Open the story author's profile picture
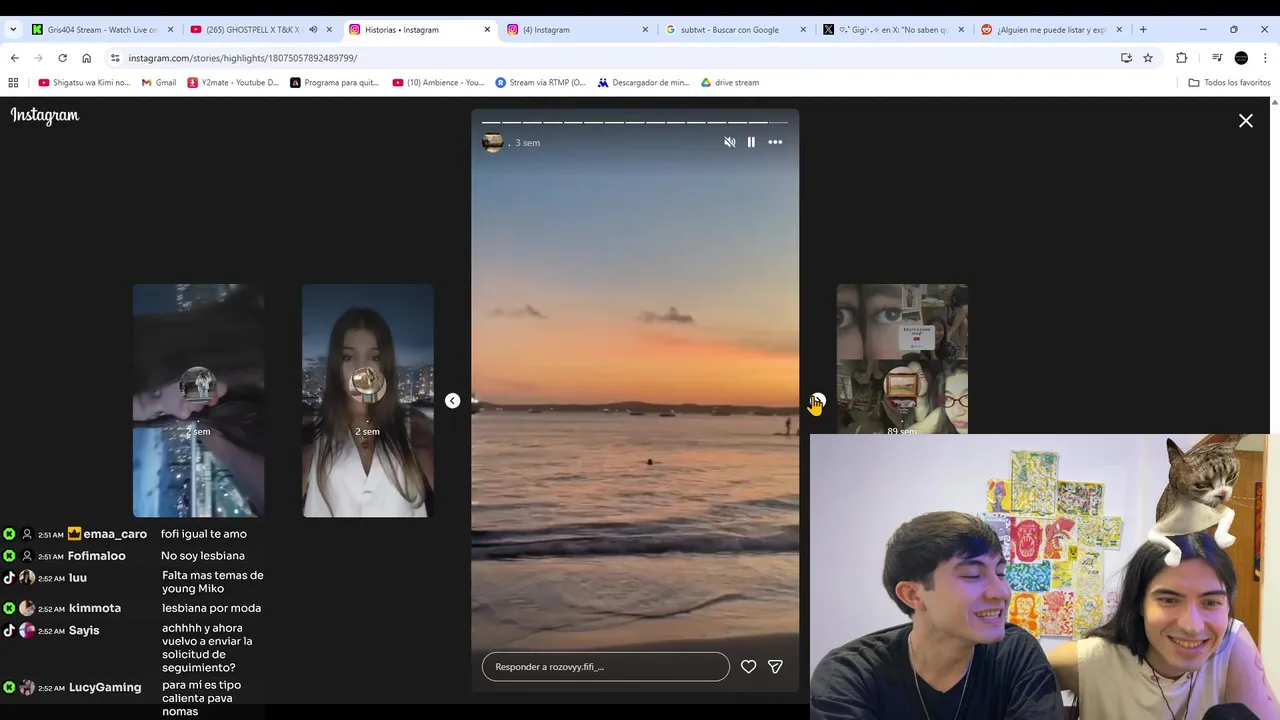1280x720 pixels. pyautogui.click(x=492, y=142)
